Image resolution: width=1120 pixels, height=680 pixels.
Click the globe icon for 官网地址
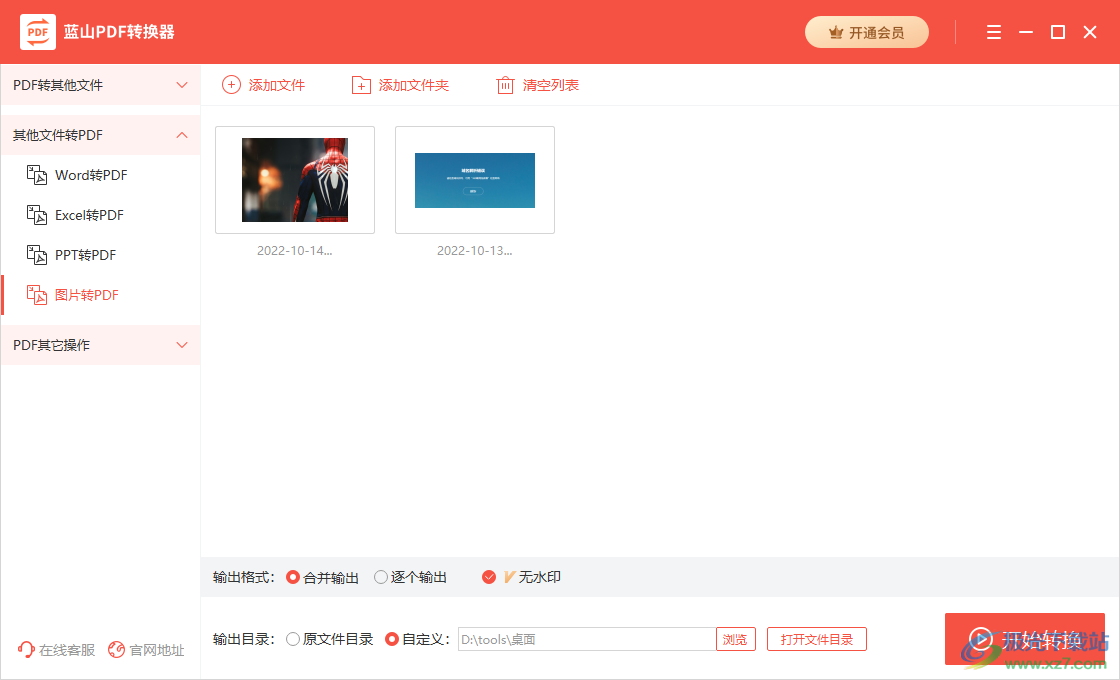[116, 649]
